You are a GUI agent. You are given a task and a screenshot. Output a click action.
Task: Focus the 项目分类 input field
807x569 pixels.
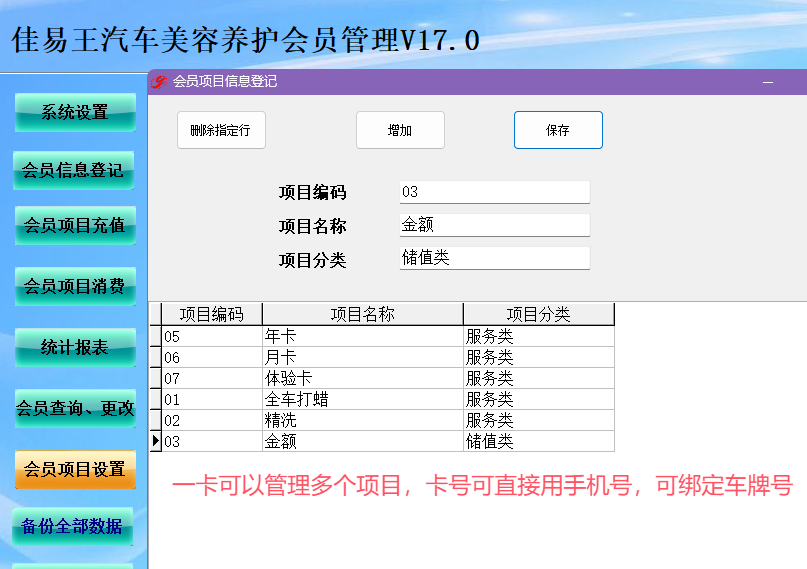click(x=495, y=258)
